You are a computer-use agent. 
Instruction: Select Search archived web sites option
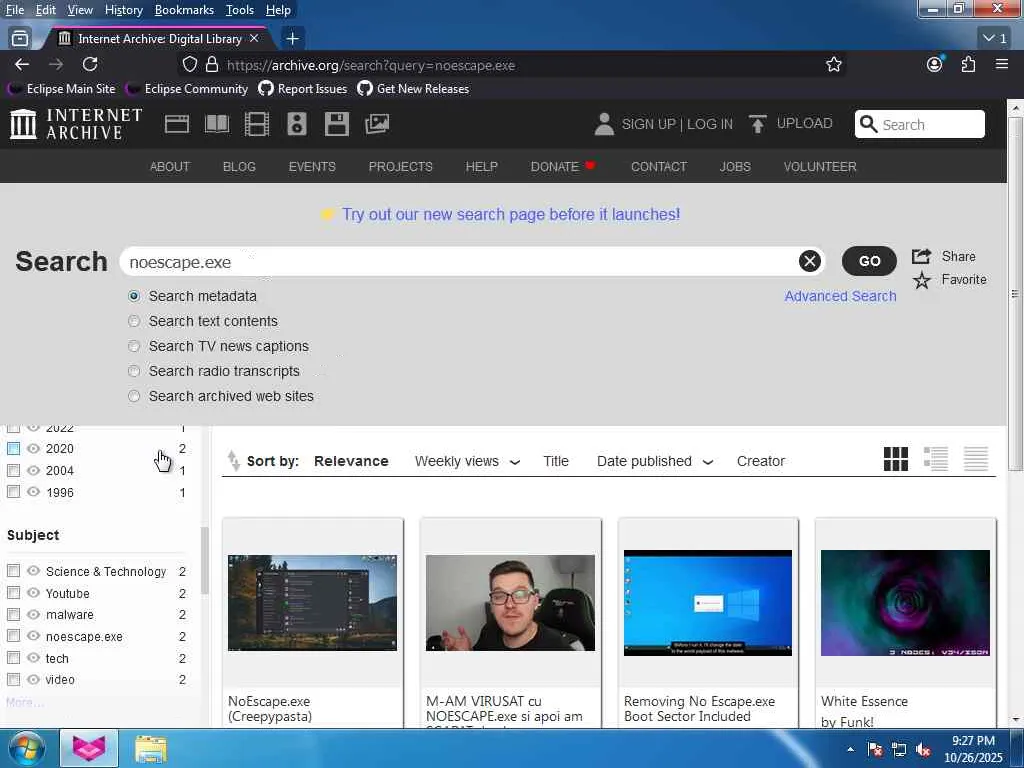tap(134, 396)
